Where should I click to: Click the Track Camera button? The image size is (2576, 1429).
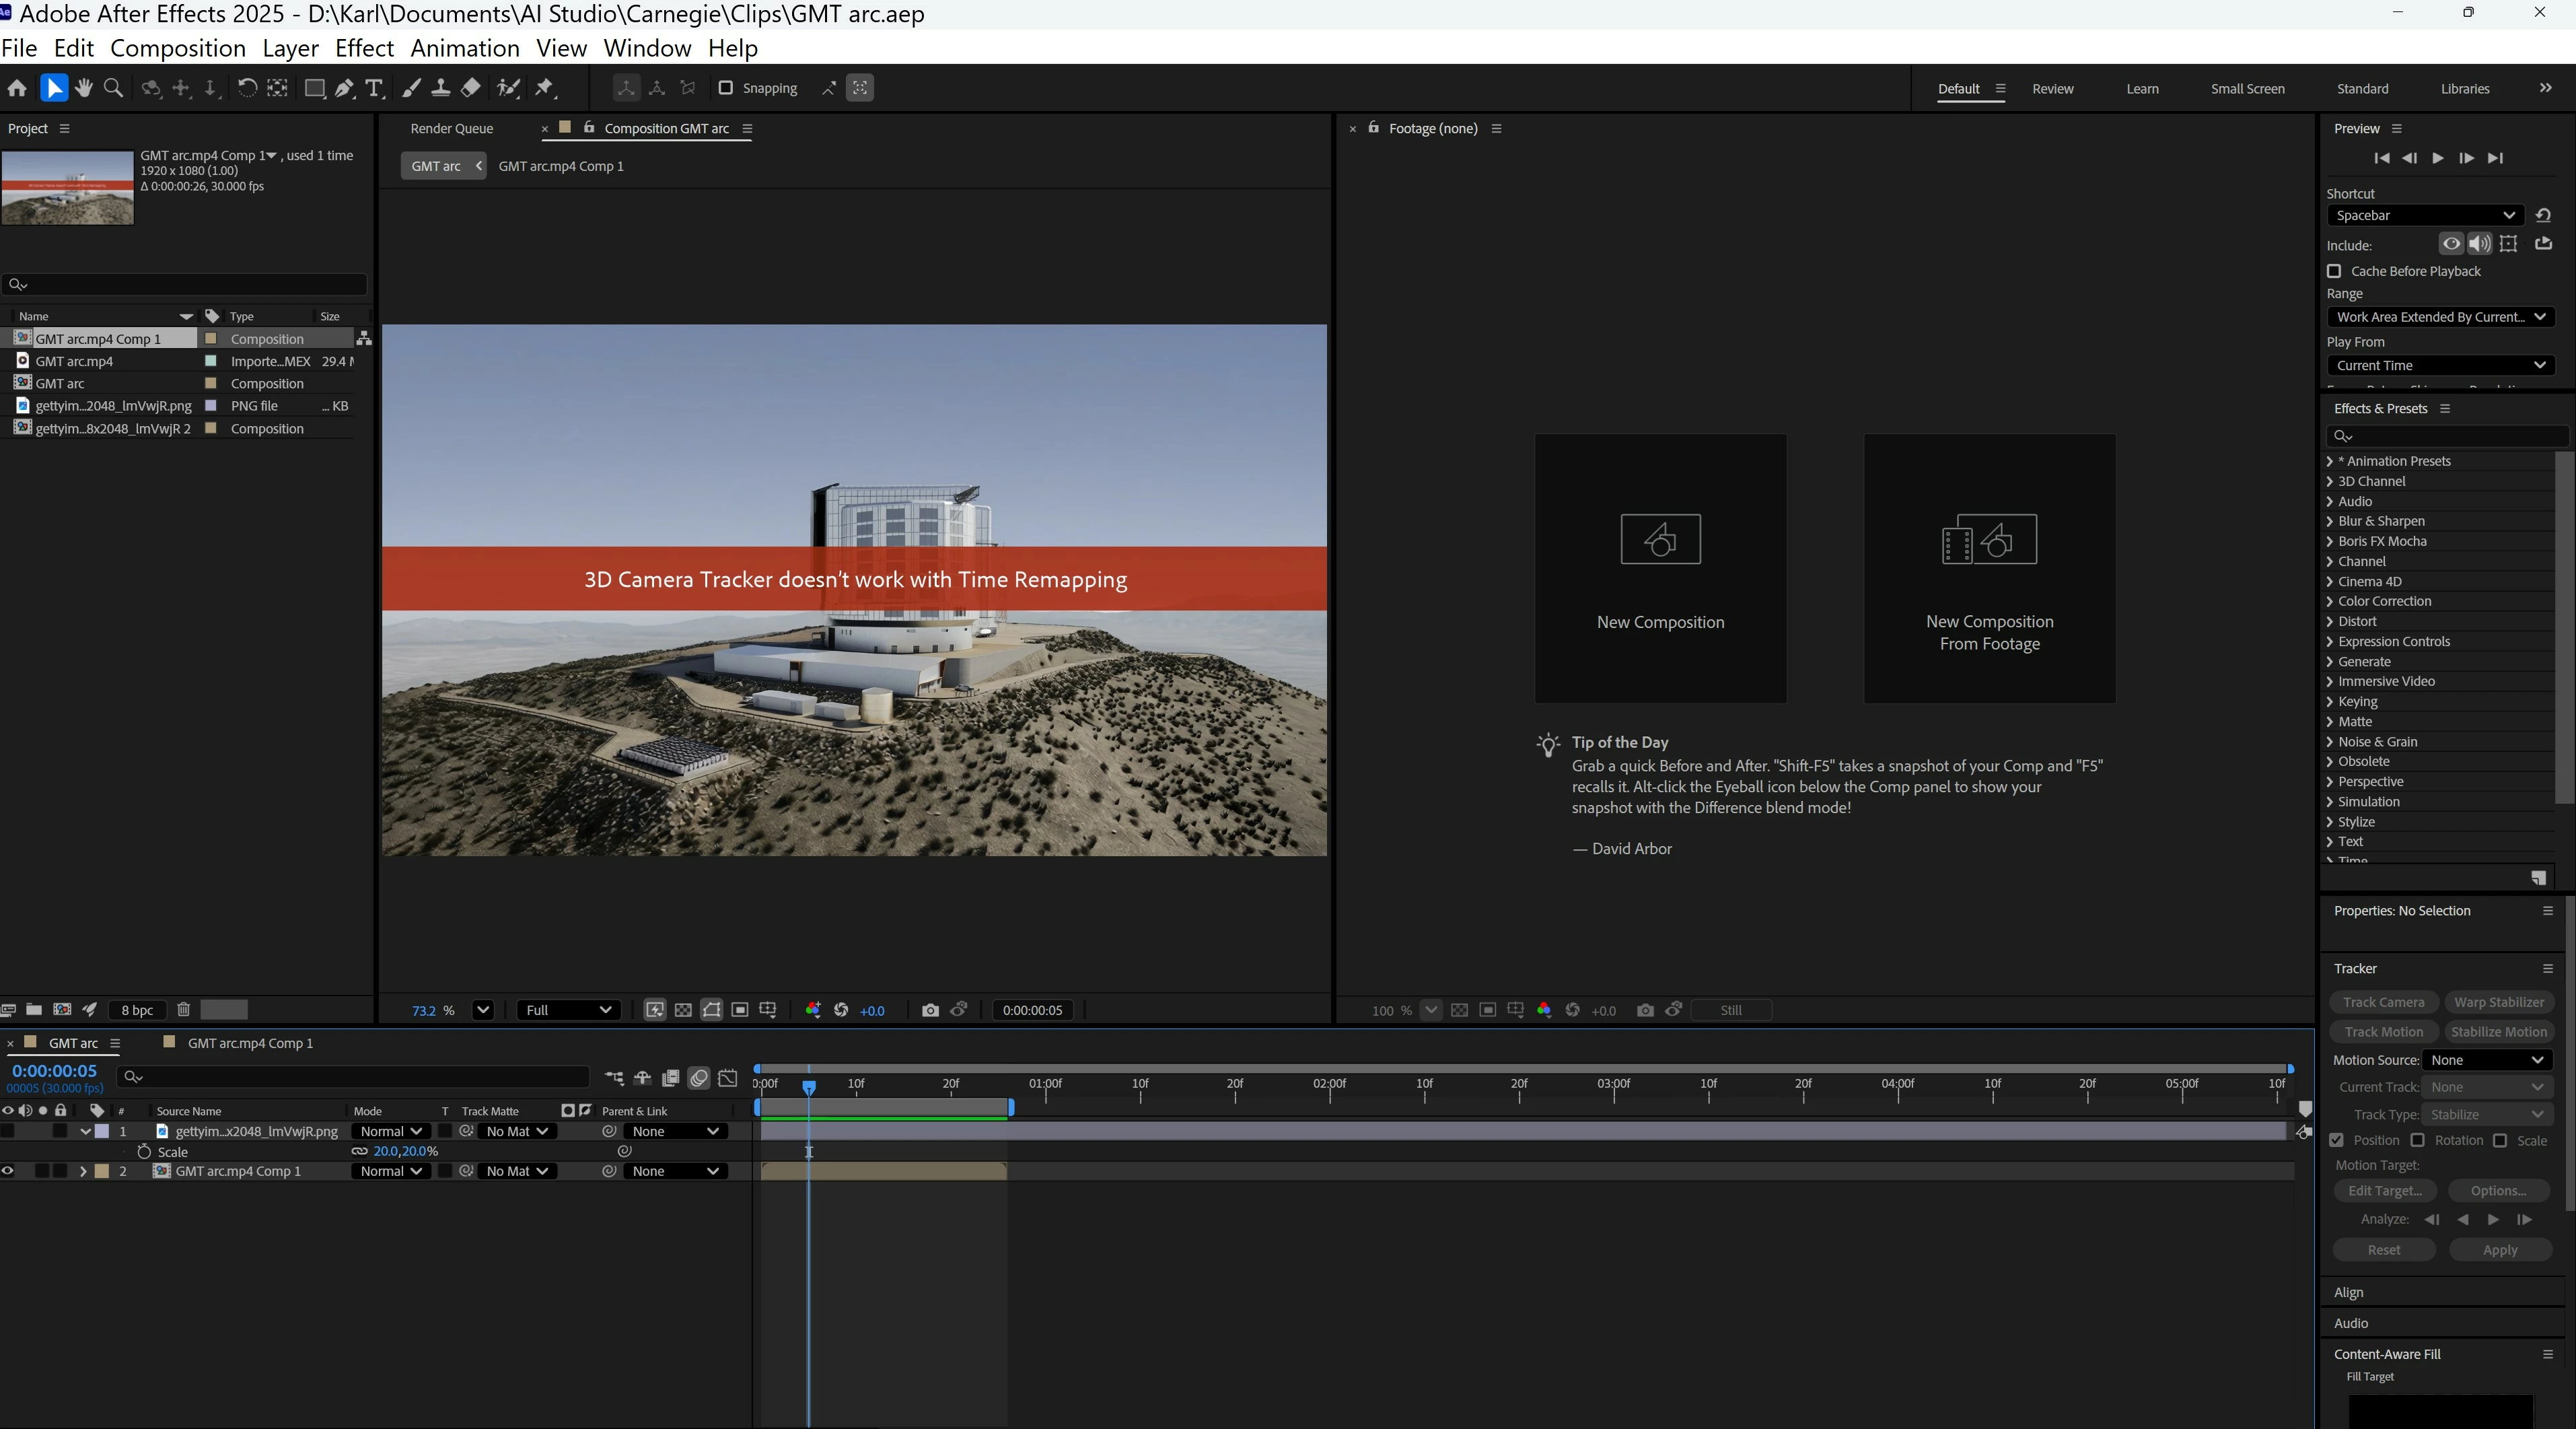(2383, 1002)
